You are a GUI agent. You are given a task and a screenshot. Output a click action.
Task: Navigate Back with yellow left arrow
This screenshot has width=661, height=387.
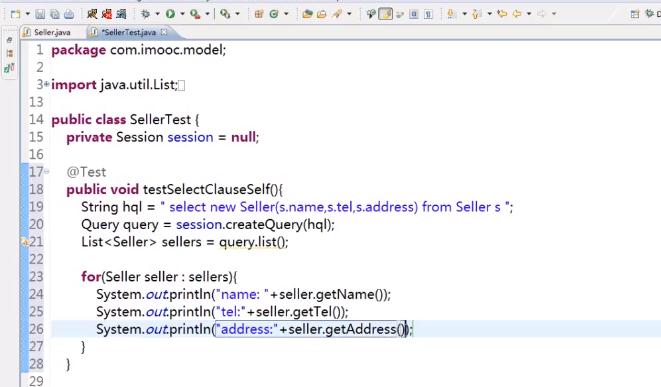517,14
